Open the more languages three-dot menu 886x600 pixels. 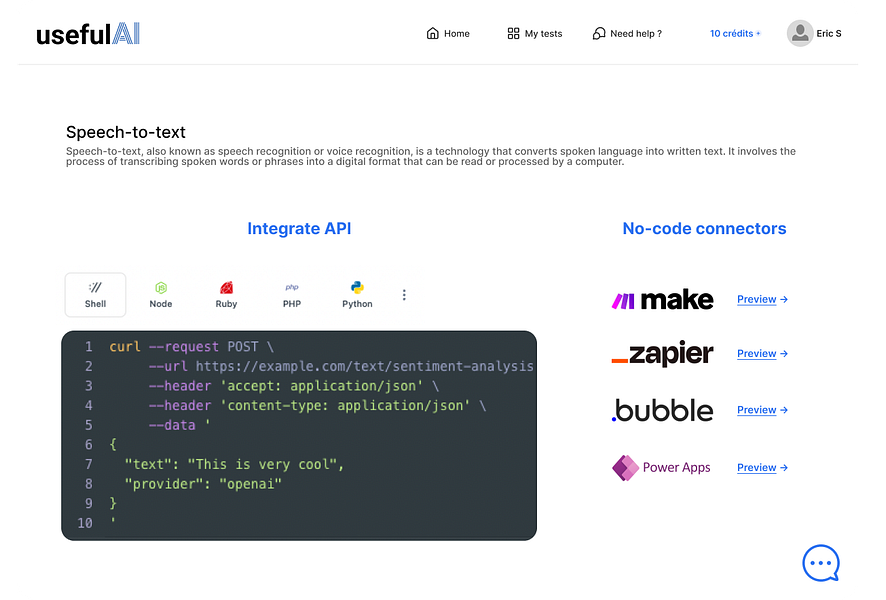tap(404, 295)
